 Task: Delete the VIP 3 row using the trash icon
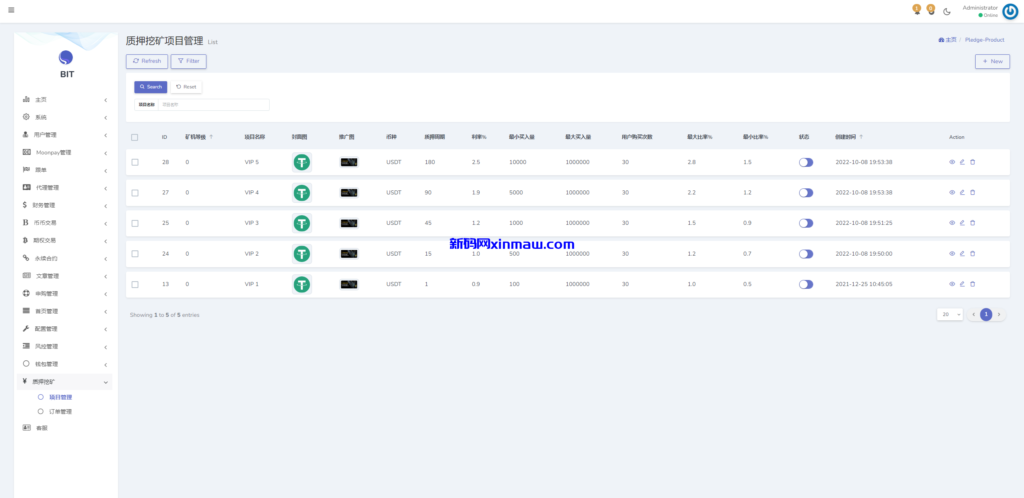(x=972, y=223)
